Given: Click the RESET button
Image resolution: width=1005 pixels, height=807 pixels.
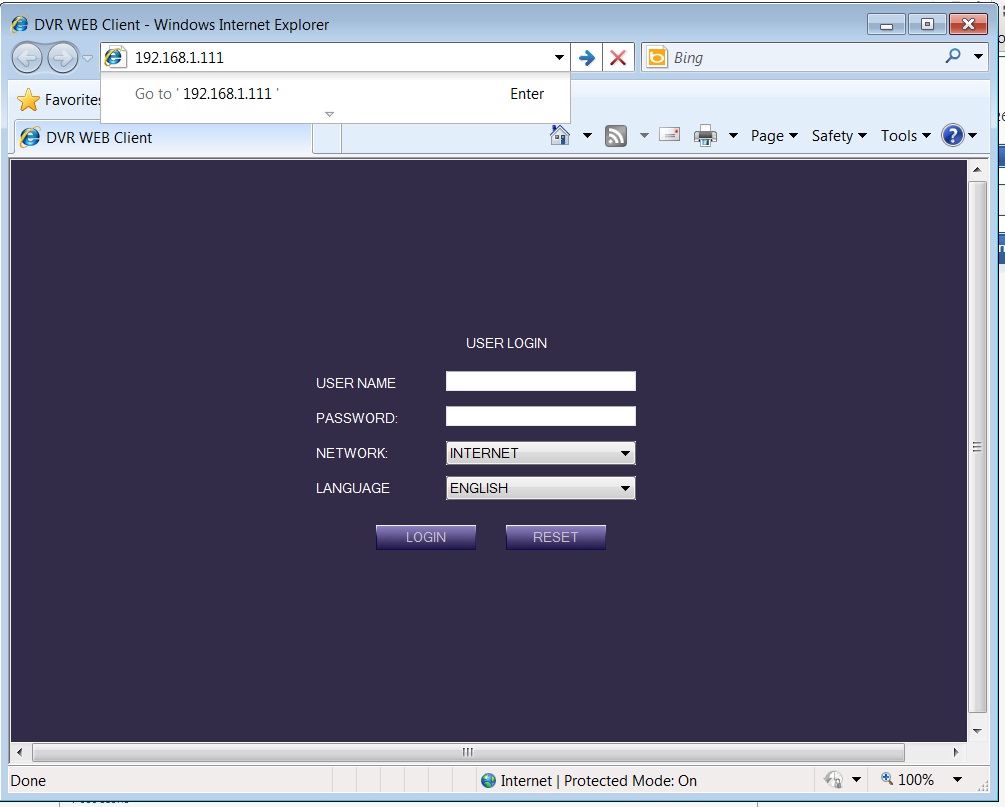Looking at the screenshot, I should [x=556, y=537].
